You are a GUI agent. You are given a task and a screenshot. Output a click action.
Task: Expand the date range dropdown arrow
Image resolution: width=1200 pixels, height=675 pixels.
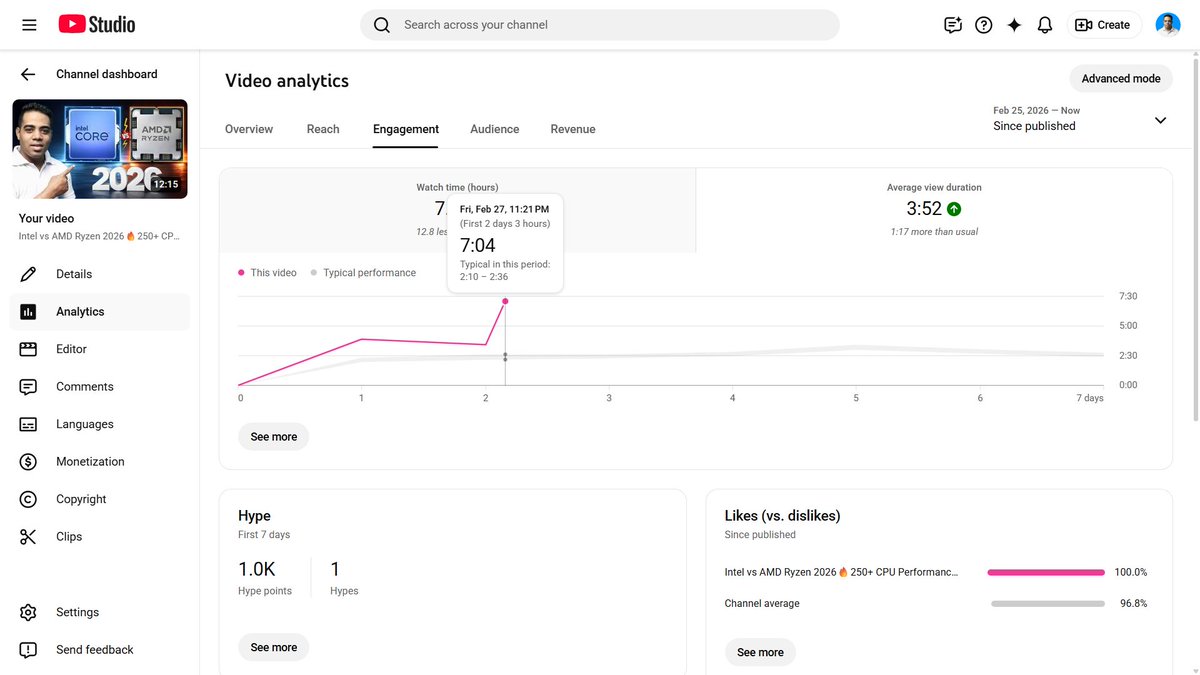(x=1160, y=120)
